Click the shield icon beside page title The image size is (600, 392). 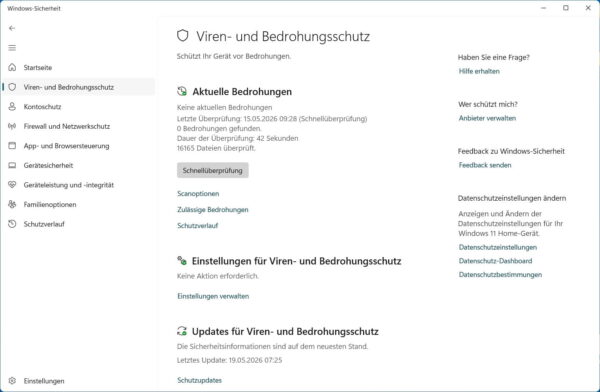click(183, 36)
